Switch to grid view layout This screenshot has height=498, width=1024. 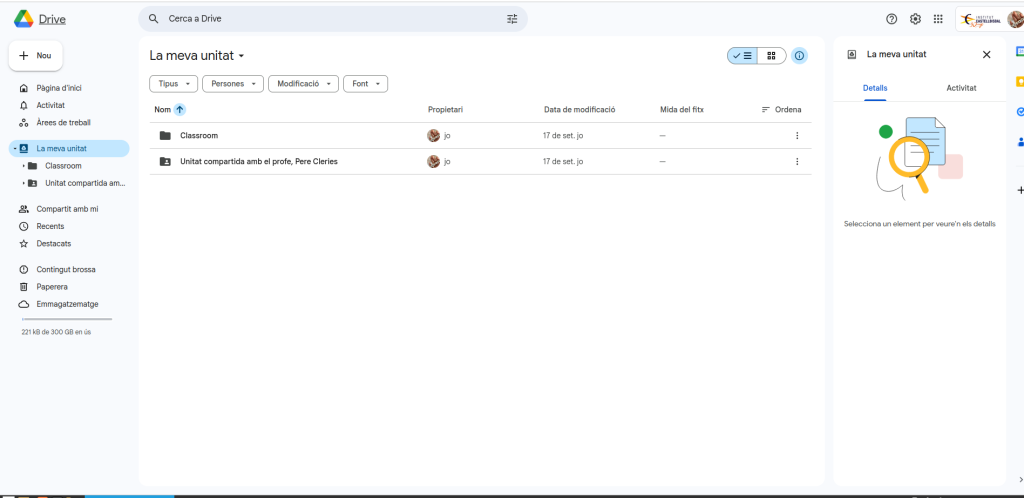coord(771,56)
